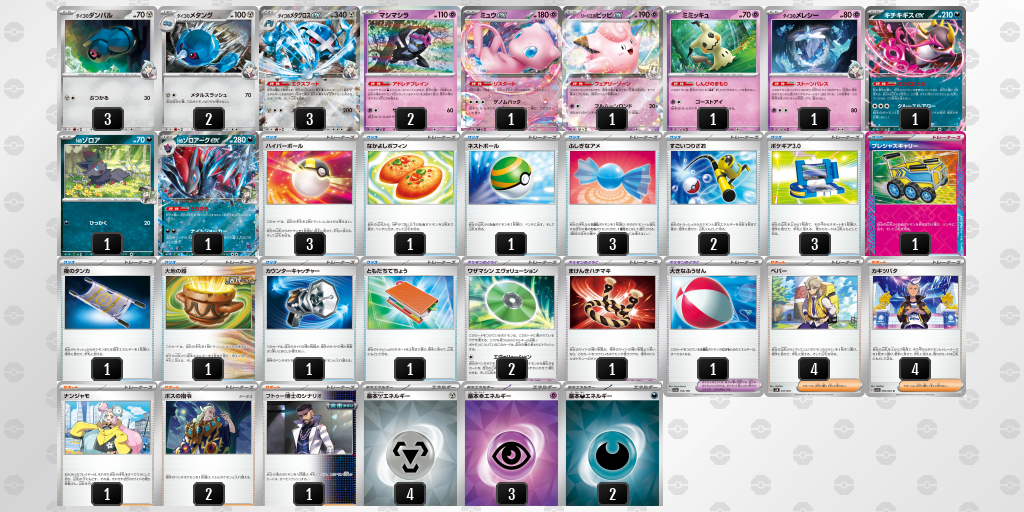Screen dimensions: 1024x512
Task: Open the Mimikyu card
Action: point(713,69)
